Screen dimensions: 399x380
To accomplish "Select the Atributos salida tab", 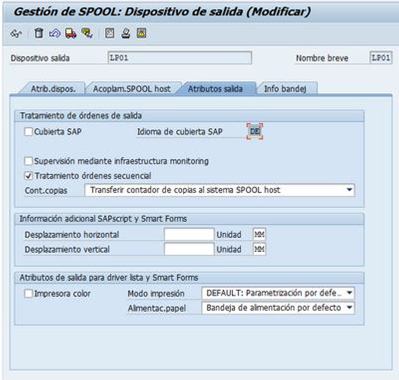I will pos(215,89).
